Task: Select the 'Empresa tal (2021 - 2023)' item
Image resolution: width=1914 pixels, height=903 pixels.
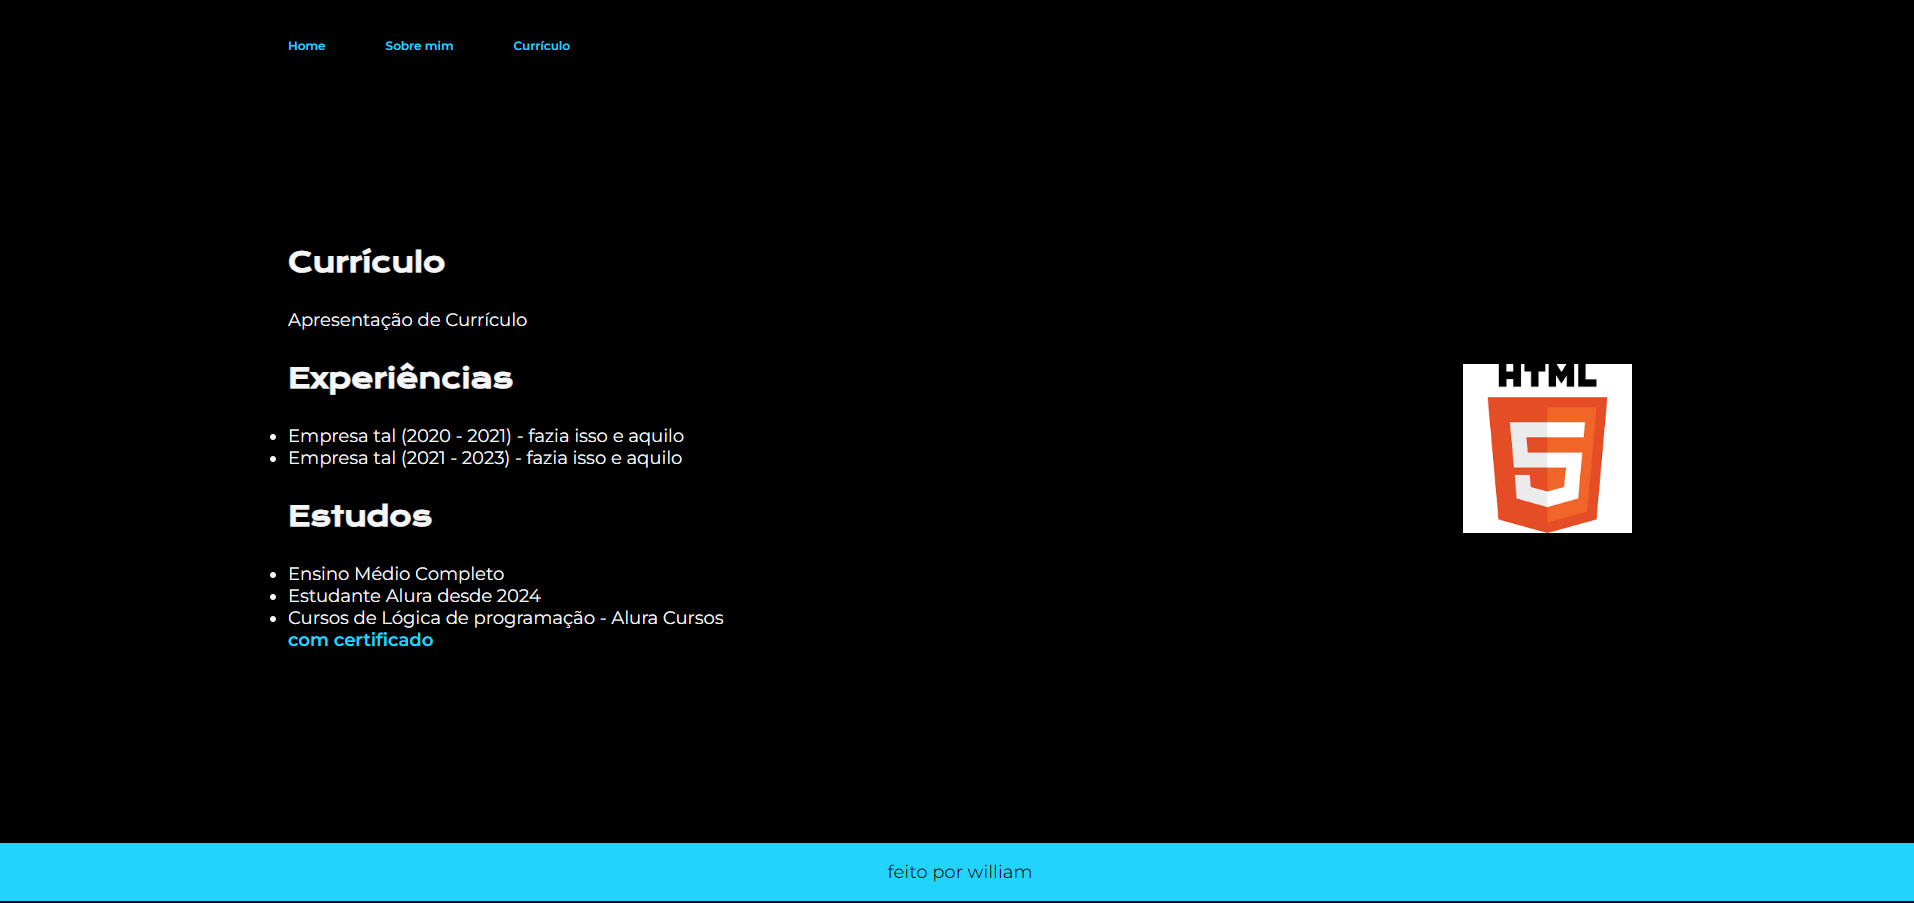Action: point(485,458)
